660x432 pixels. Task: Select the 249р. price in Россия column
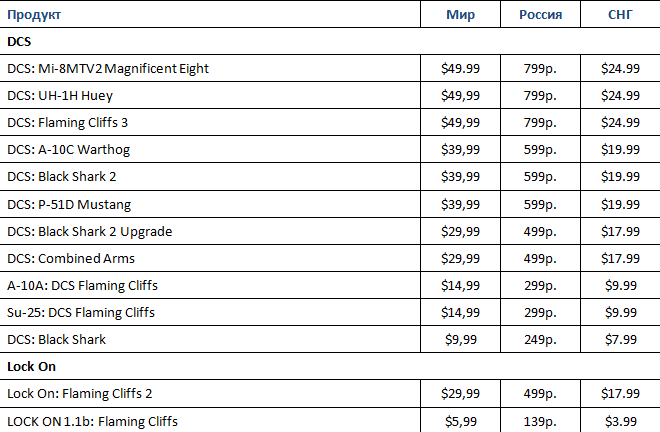tap(540, 339)
